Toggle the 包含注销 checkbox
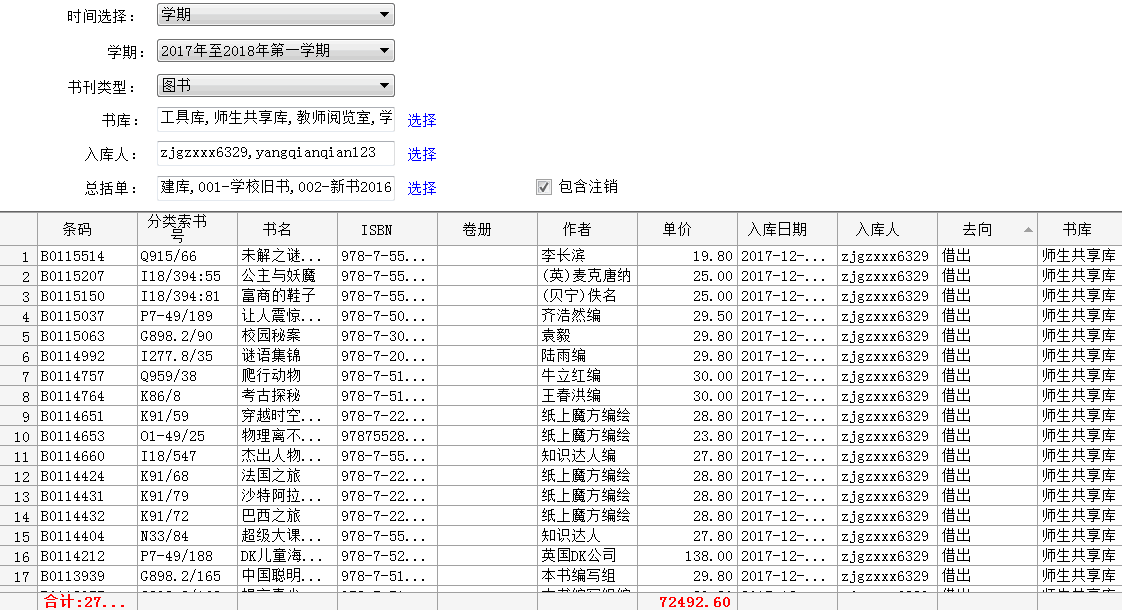1122x610 pixels. pyautogui.click(x=544, y=187)
